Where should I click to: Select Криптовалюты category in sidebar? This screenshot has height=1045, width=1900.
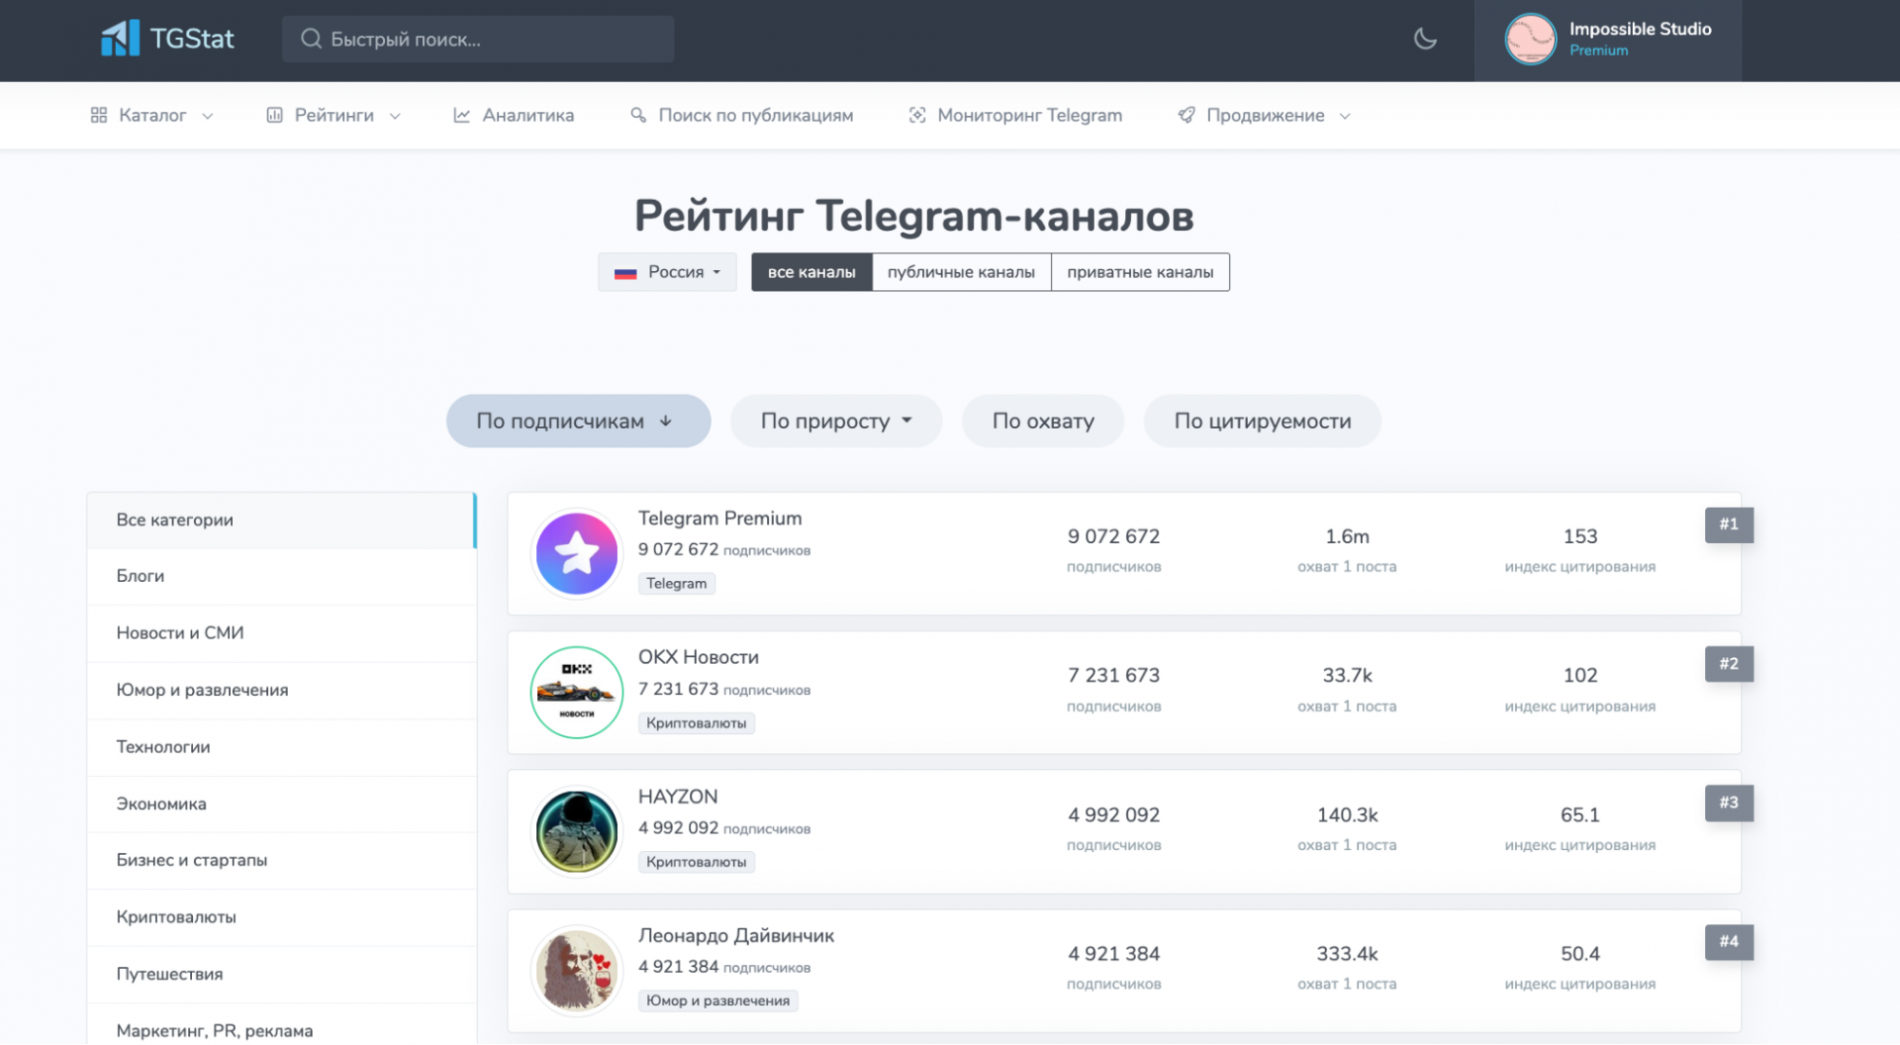tap(281, 917)
